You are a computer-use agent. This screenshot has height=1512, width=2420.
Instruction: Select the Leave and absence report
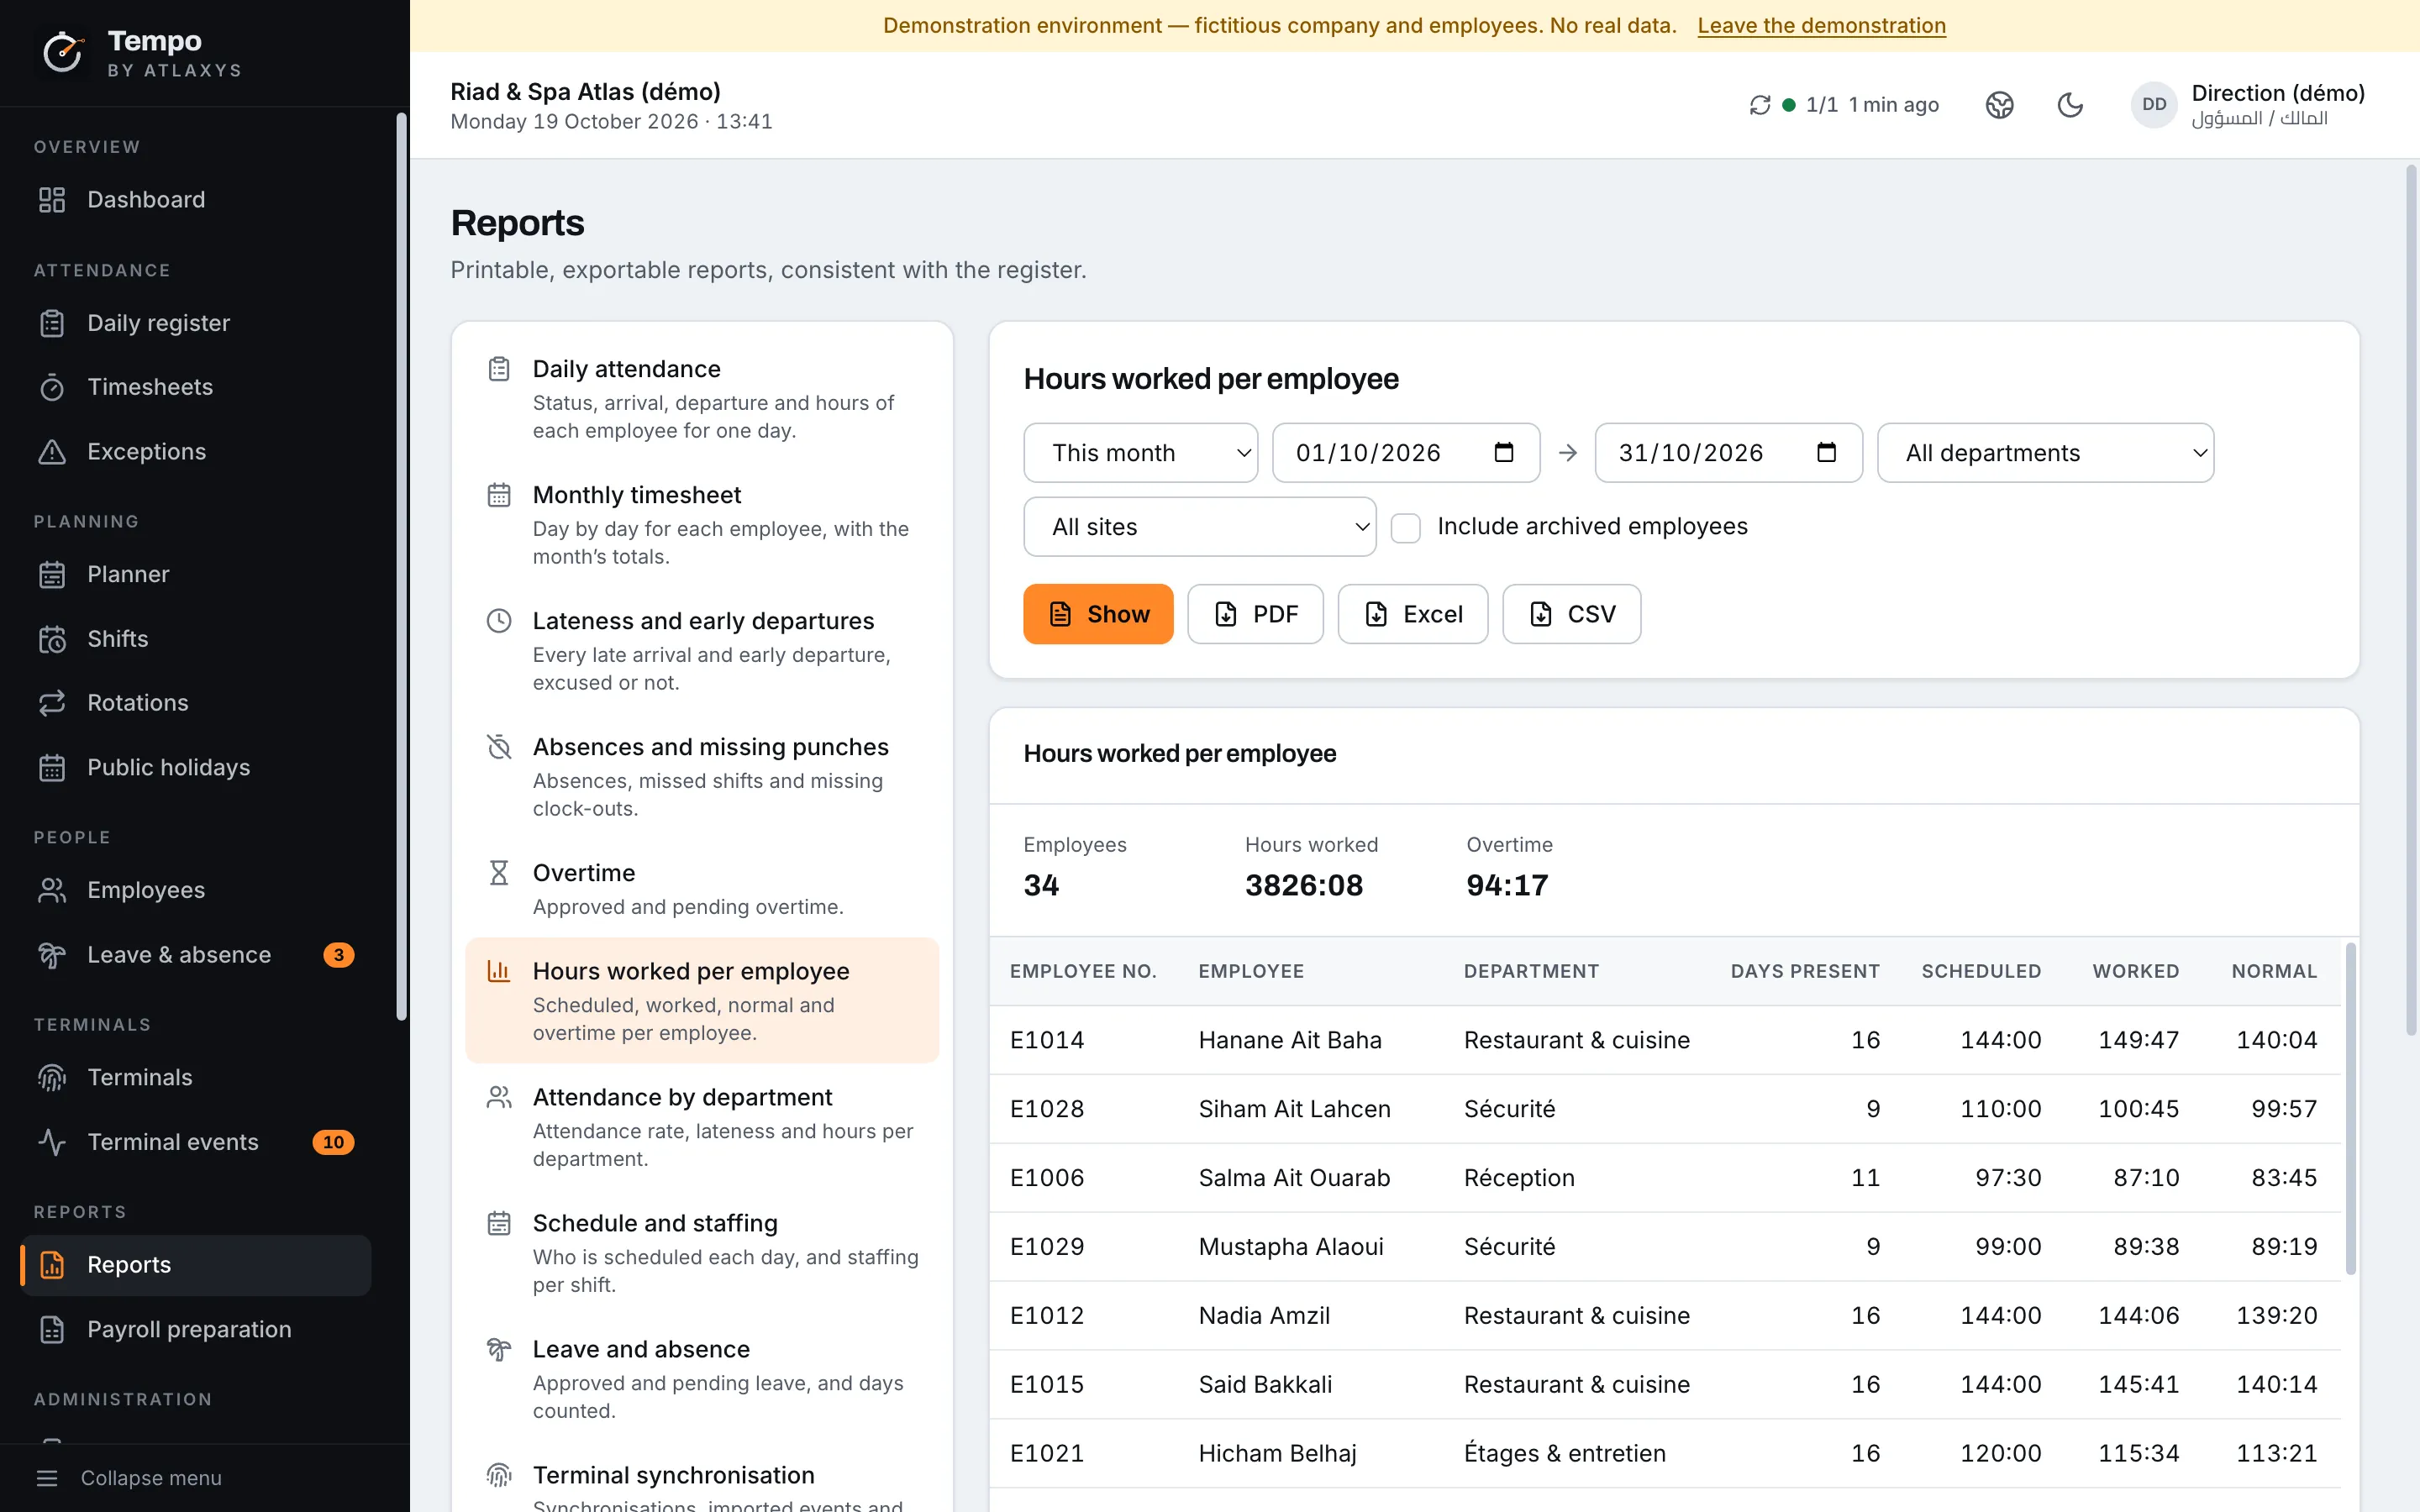tap(702, 1379)
